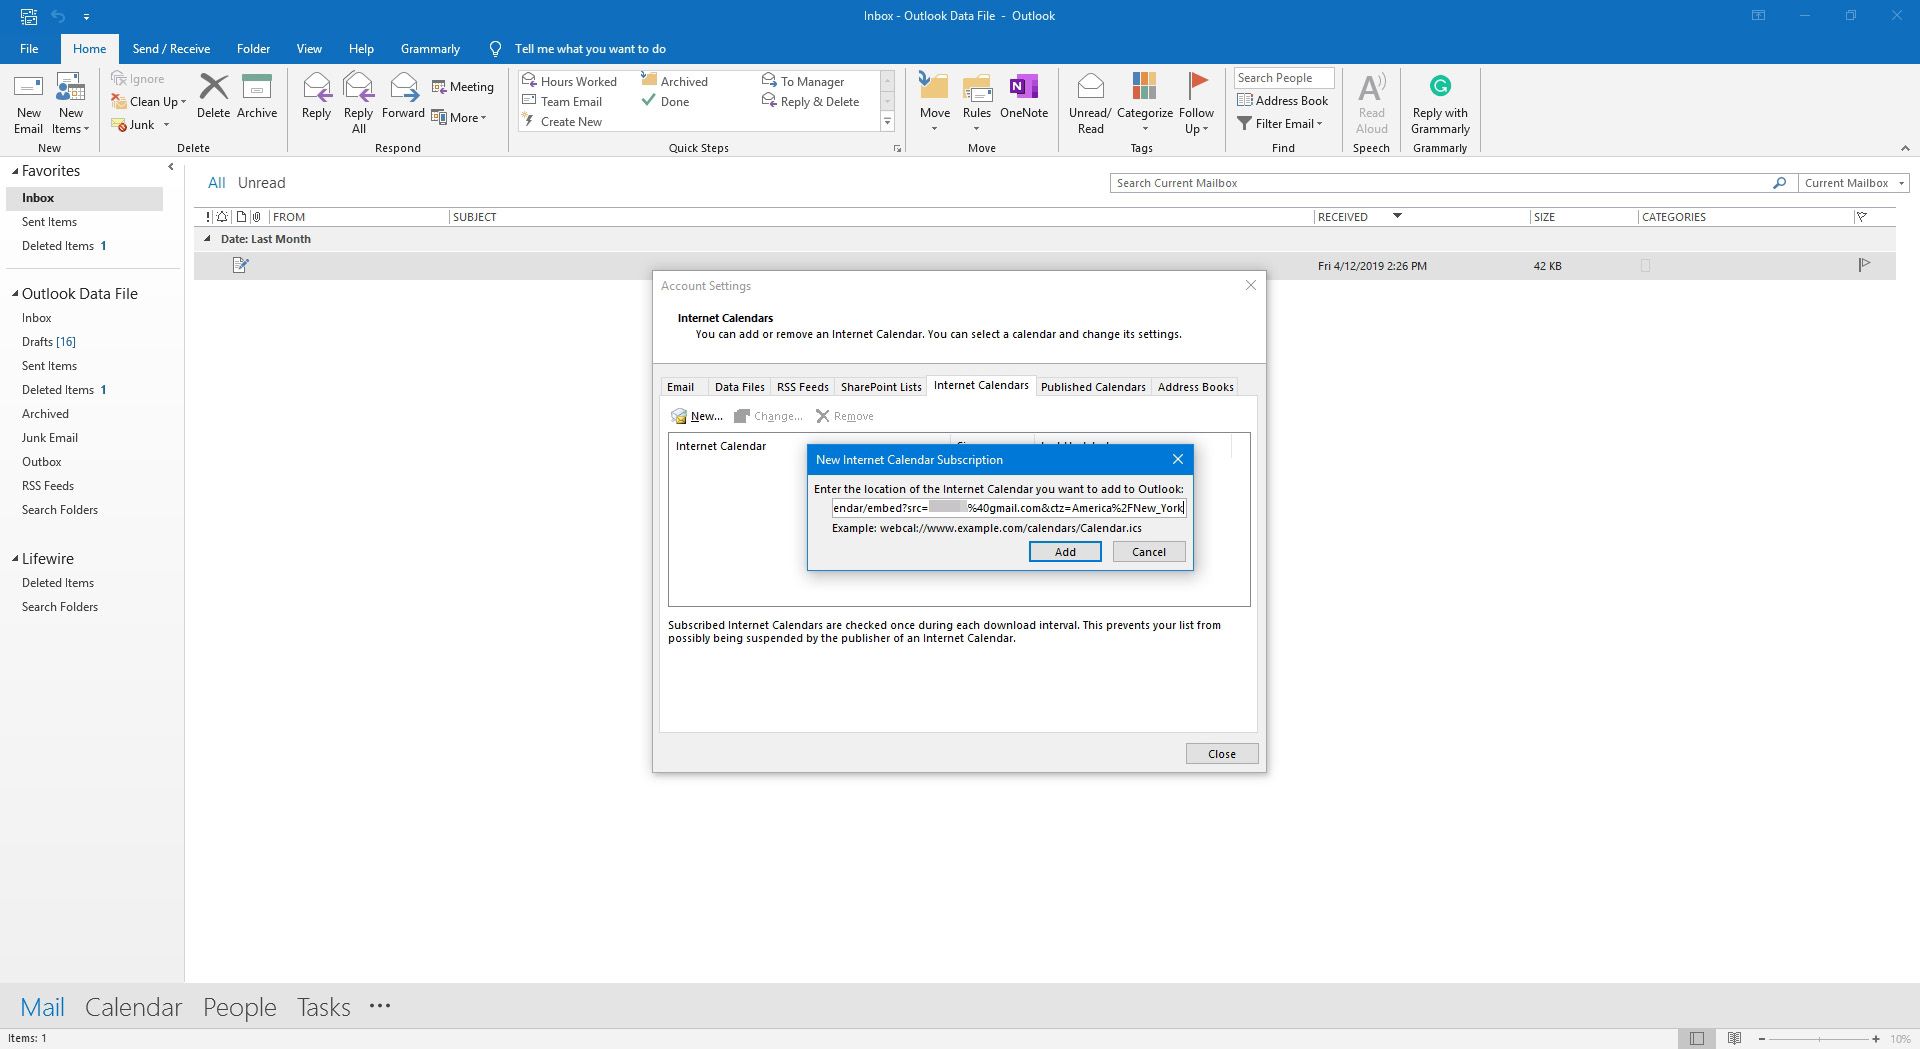Click the Internet Calendar location field
This screenshot has width=1920, height=1049.
click(1009, 508)
